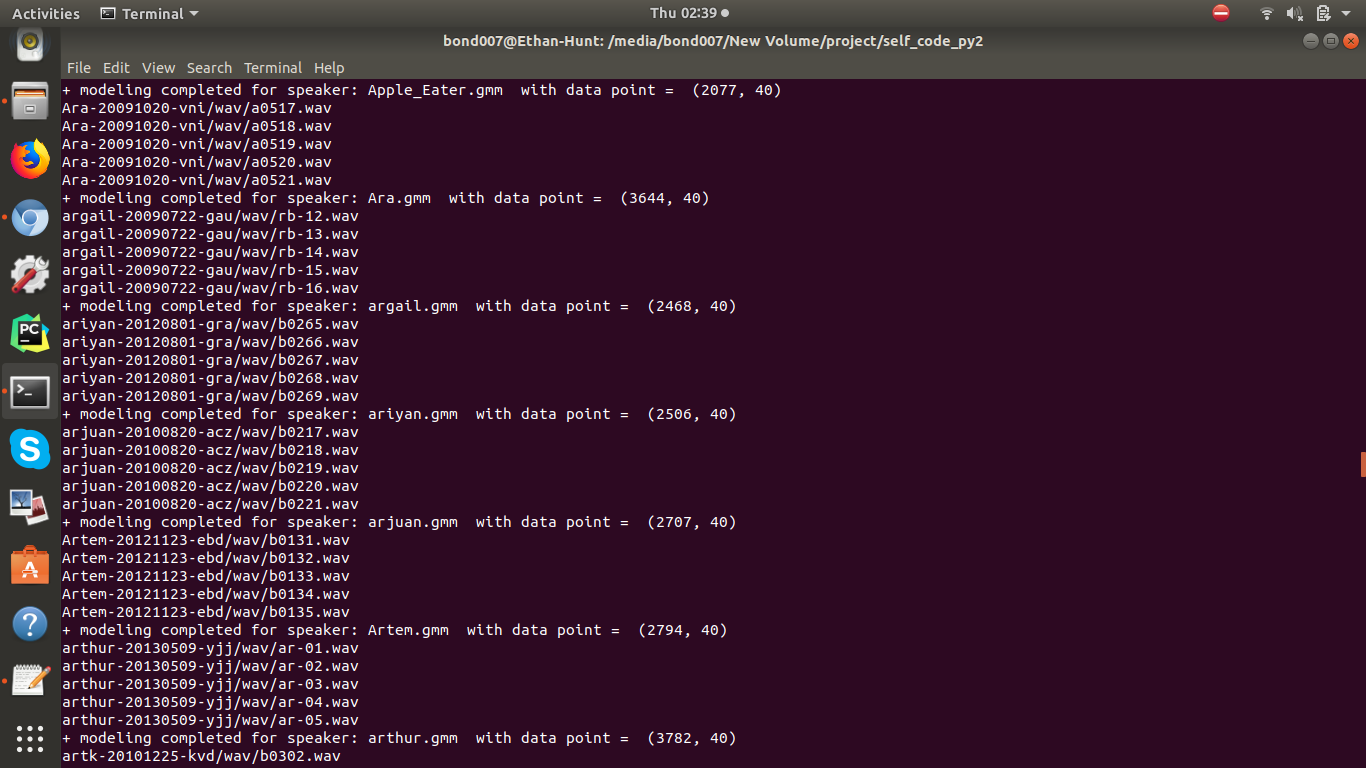This screenshot has height=768, width=1366.
Task: Open the Text Editor notepad icon
Action: tap(30, 681)
